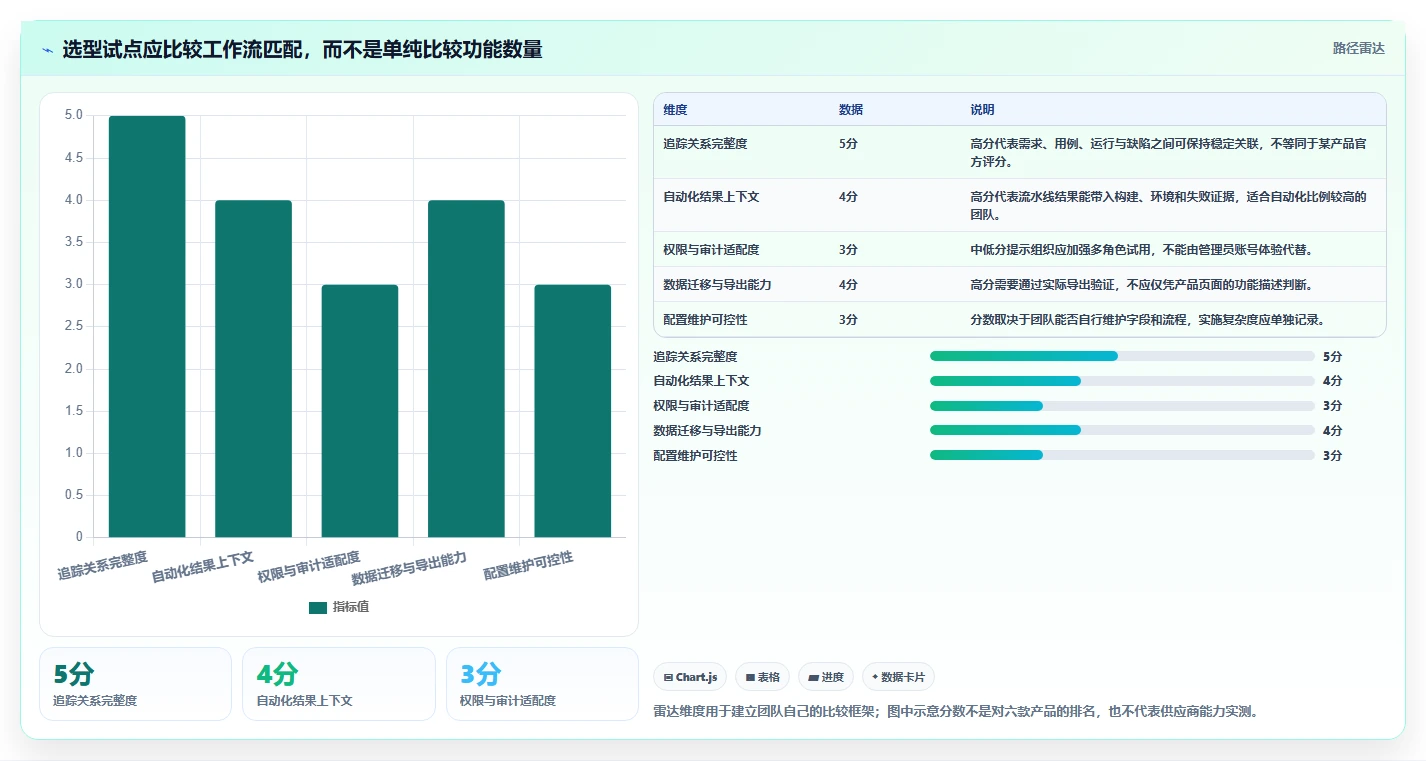This screenshot has width=1426, height=761.
Task: Click the 数据迁移与导出能力 chart axis label
Action: coord(409,568)
